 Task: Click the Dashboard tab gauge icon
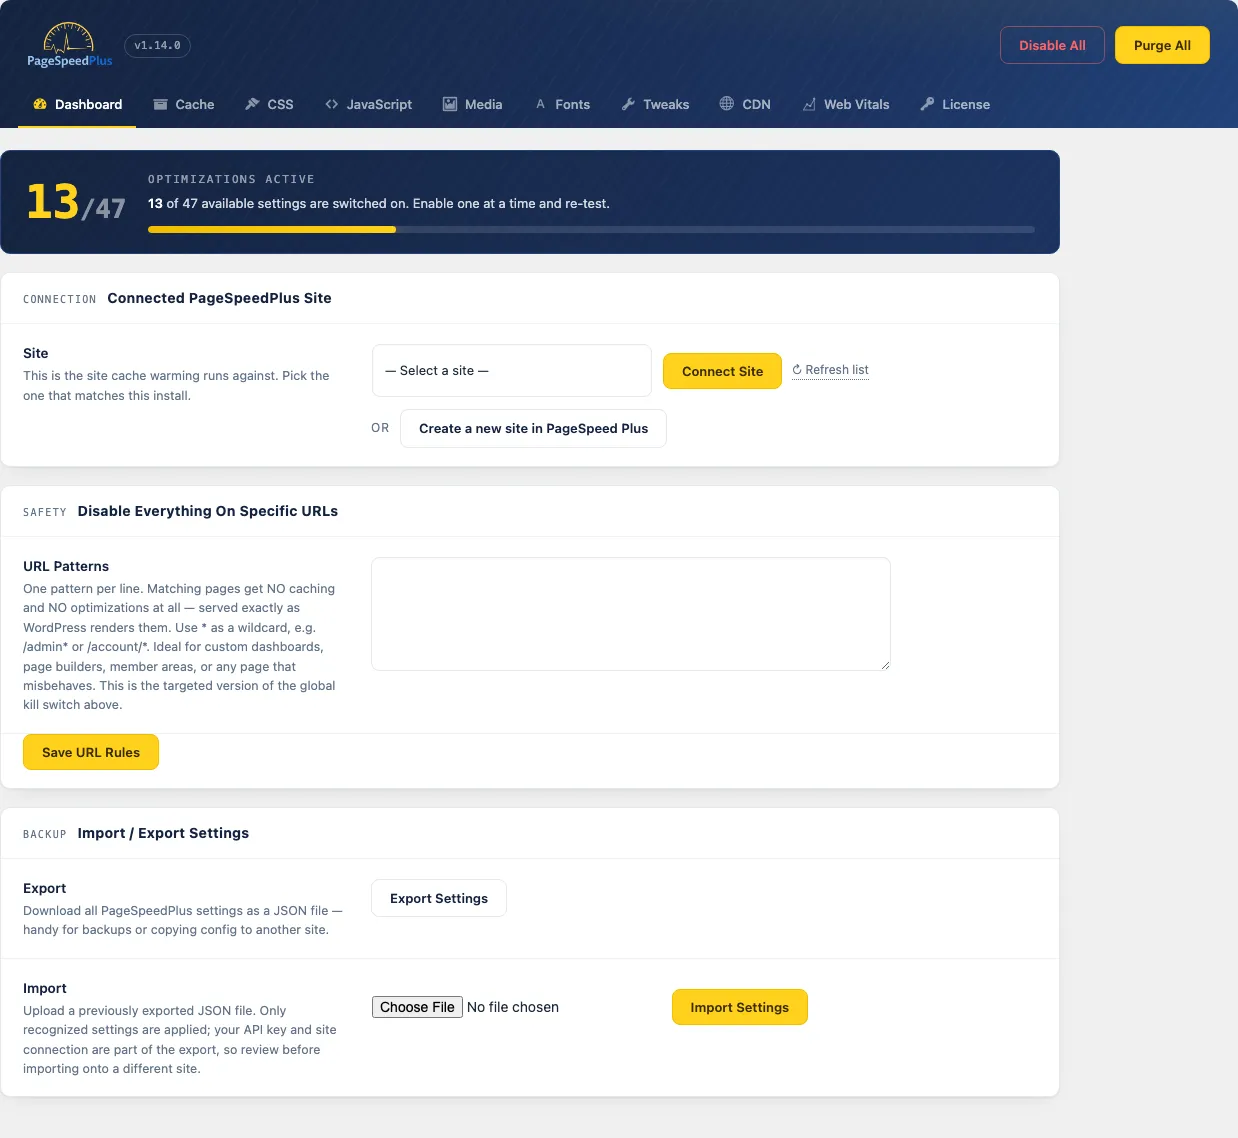pyautogui.click(x=40, y=104)
